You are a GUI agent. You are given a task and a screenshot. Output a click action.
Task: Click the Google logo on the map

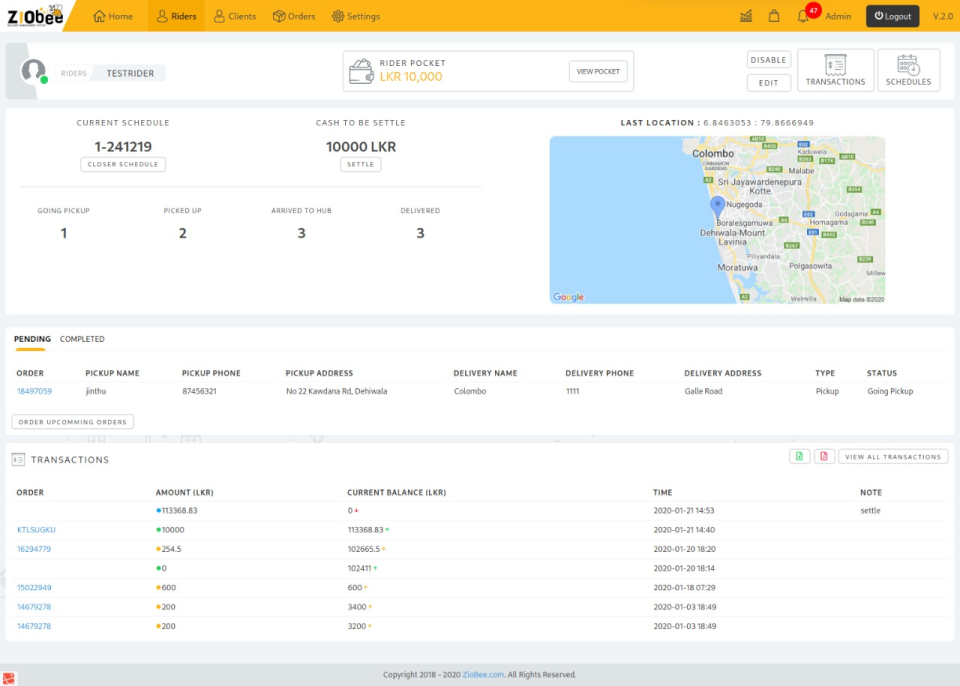point(568,296)
